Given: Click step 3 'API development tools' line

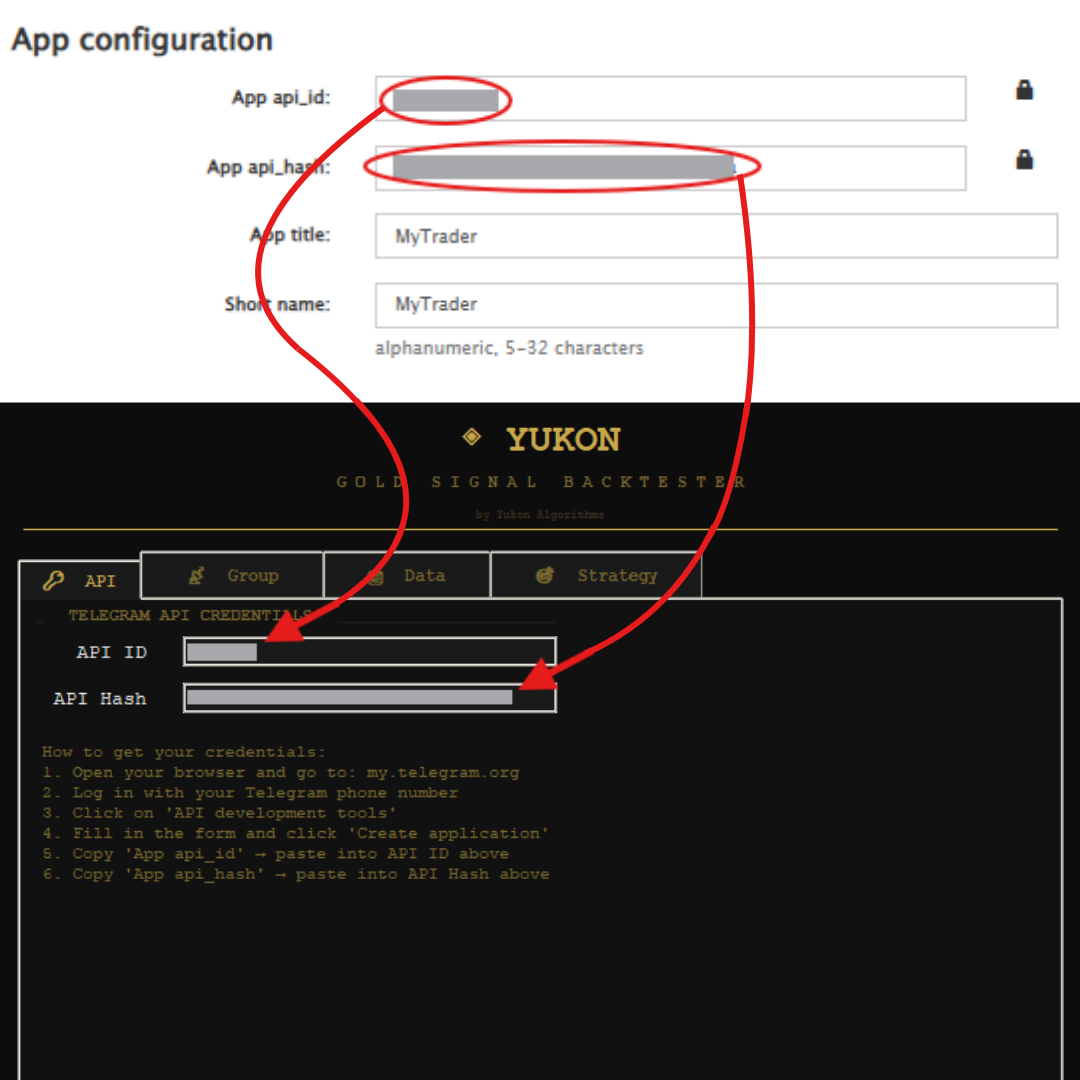Looking at the screenshot, I should pyautogui.click(x=219, y=813).
